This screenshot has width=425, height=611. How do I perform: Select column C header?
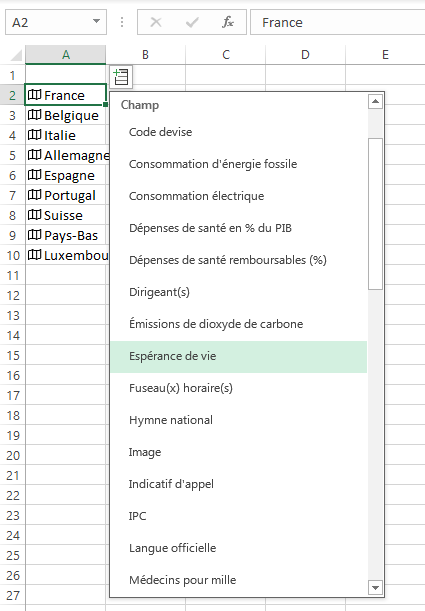tap(226, 55)
